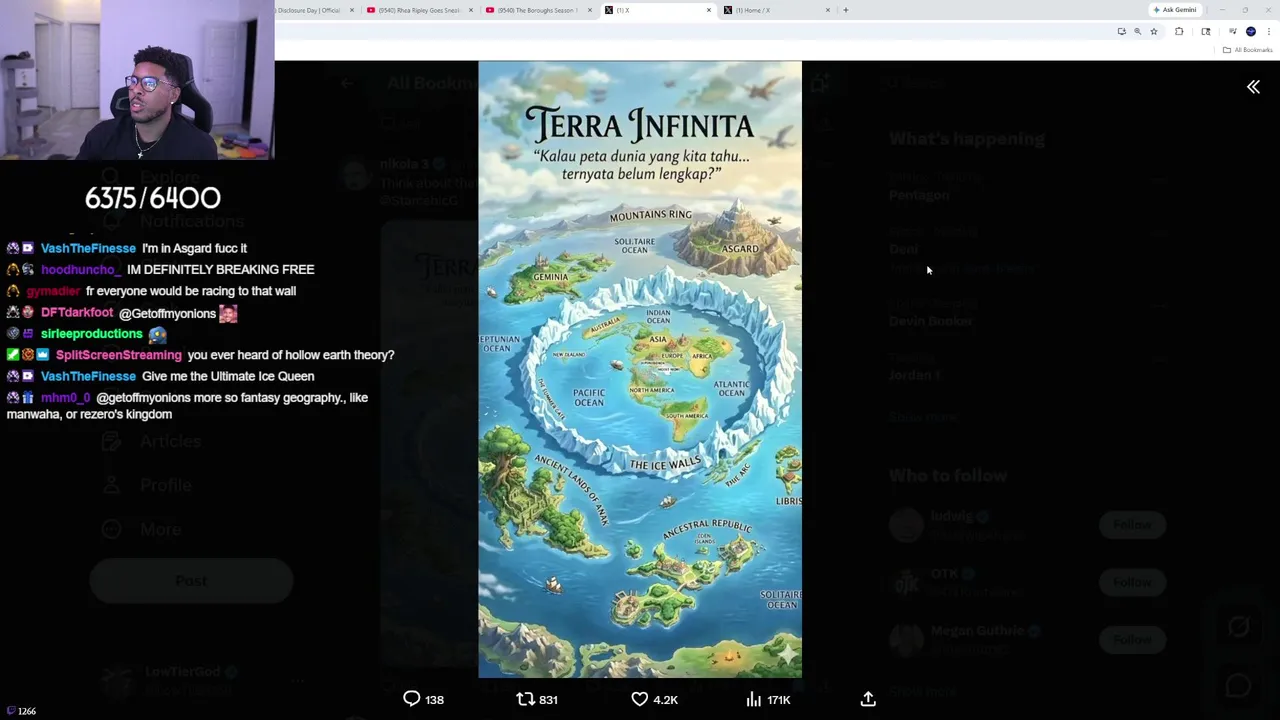This screenshot has width=1280, height=720.
Task: Click the gymadler chat username
Action: [x=53, y=291]
